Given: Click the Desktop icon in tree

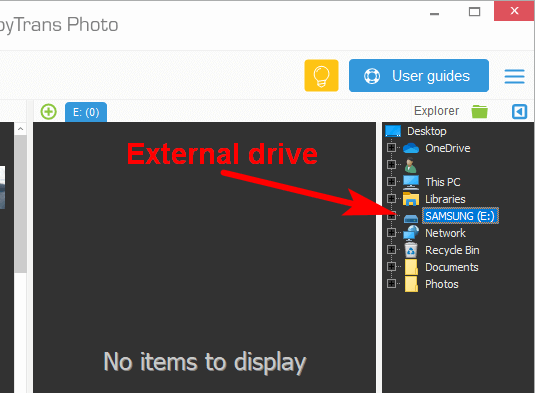Looking at the screenshot, I should [393, 131].
